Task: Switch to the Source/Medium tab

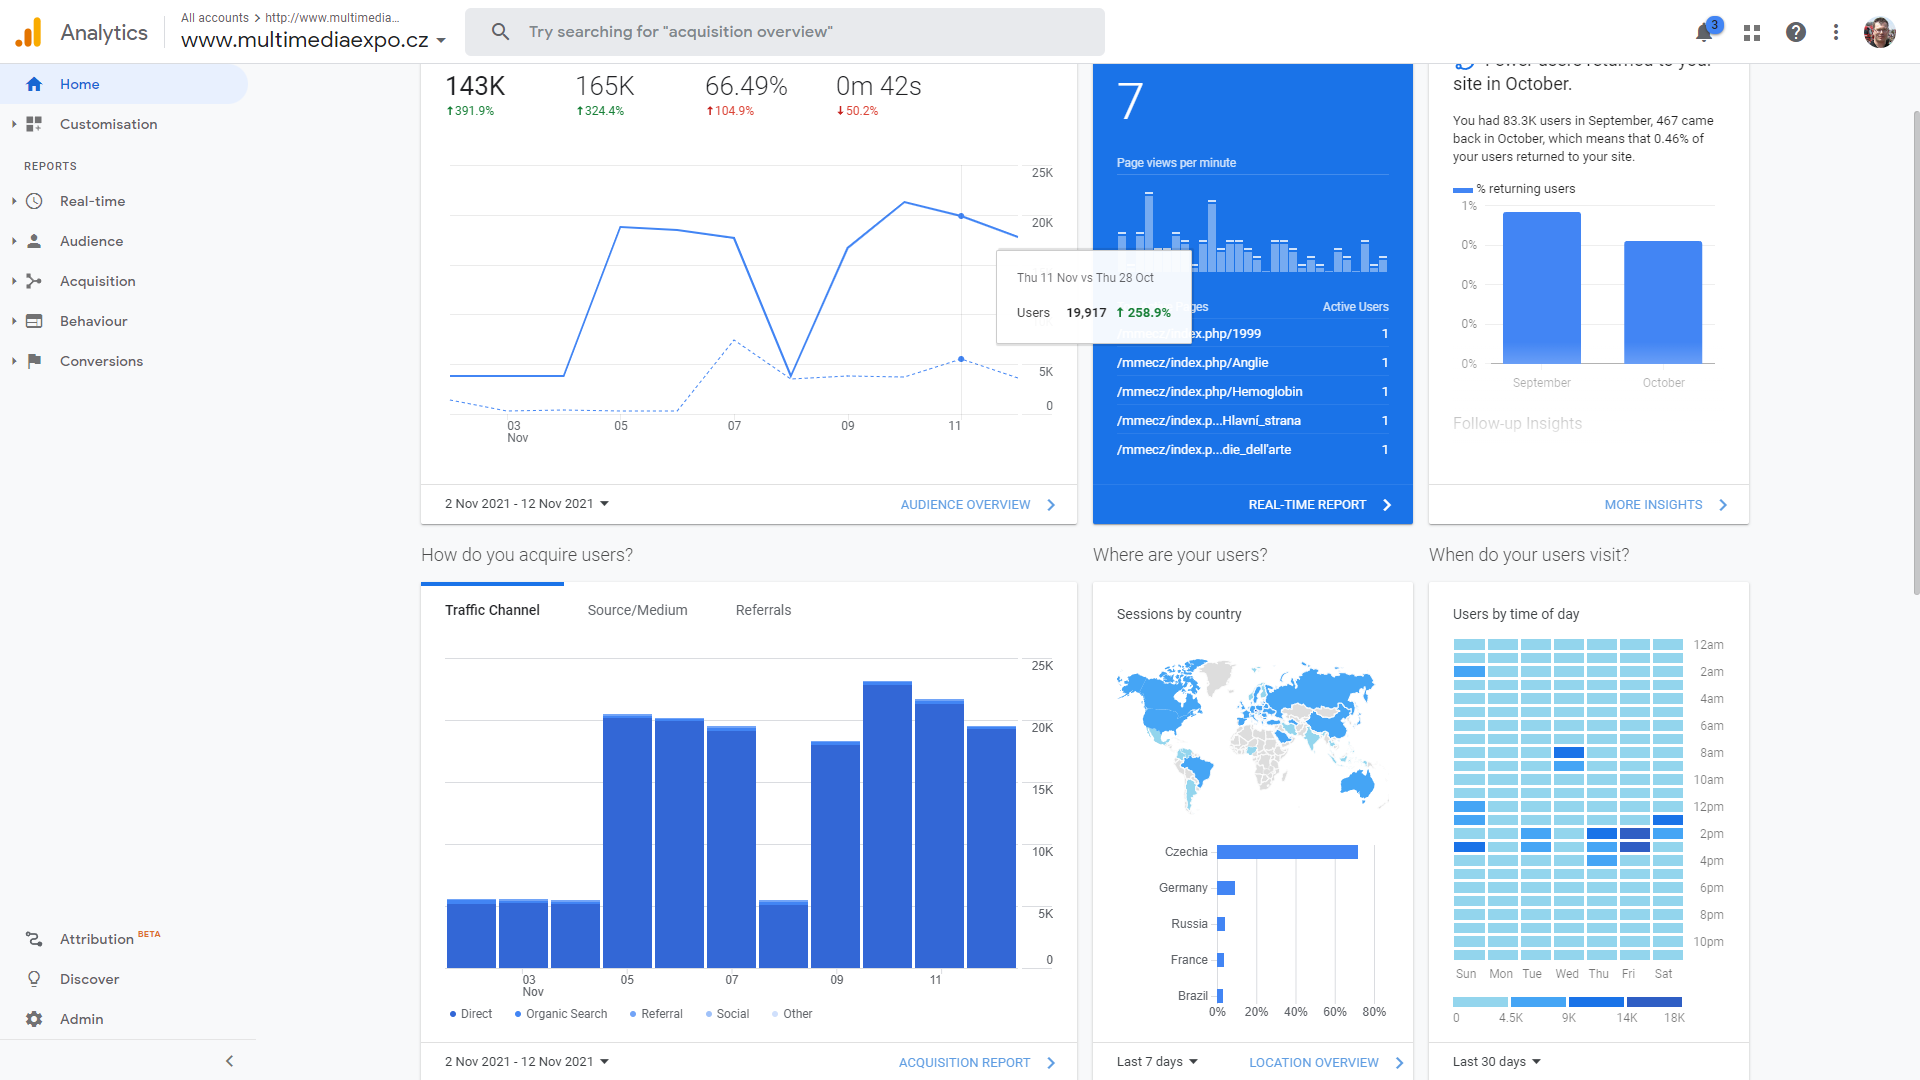Action: (x=637, y=610)
